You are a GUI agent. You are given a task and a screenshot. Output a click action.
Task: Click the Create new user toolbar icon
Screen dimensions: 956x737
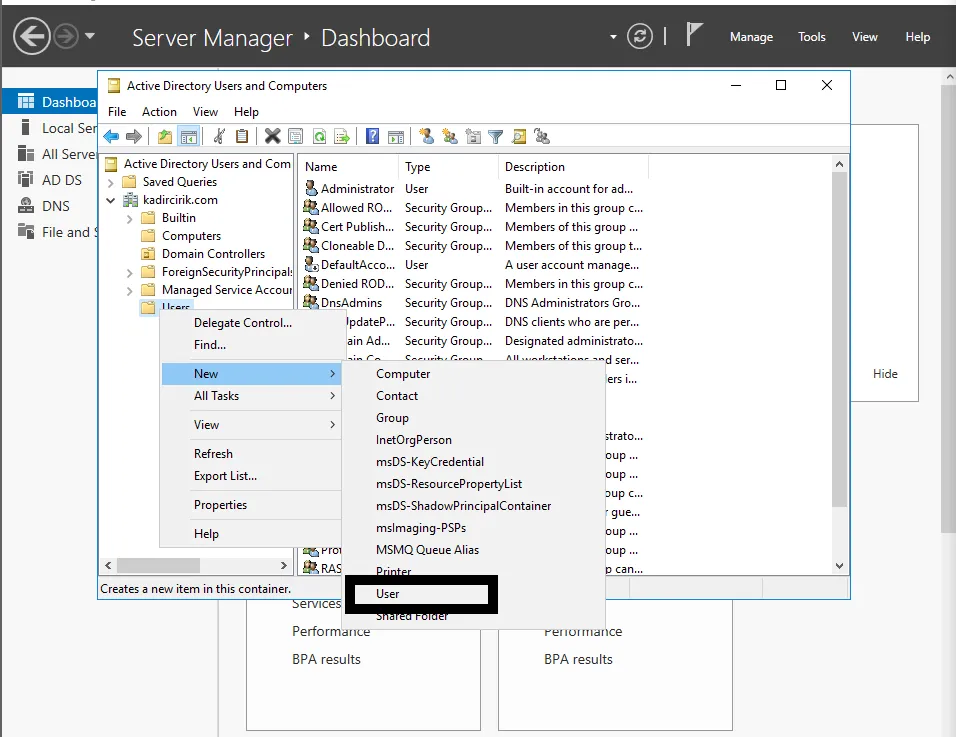click(x=427, y=137)
